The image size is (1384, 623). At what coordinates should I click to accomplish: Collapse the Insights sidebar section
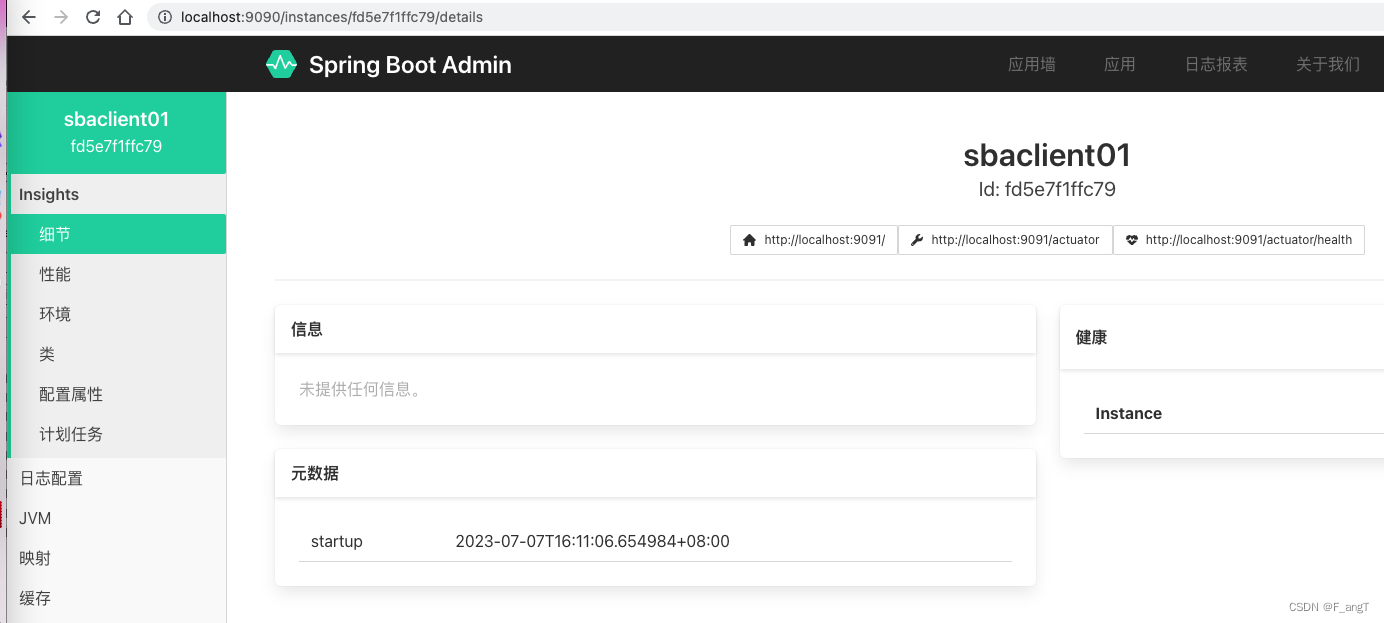[117, 194]
